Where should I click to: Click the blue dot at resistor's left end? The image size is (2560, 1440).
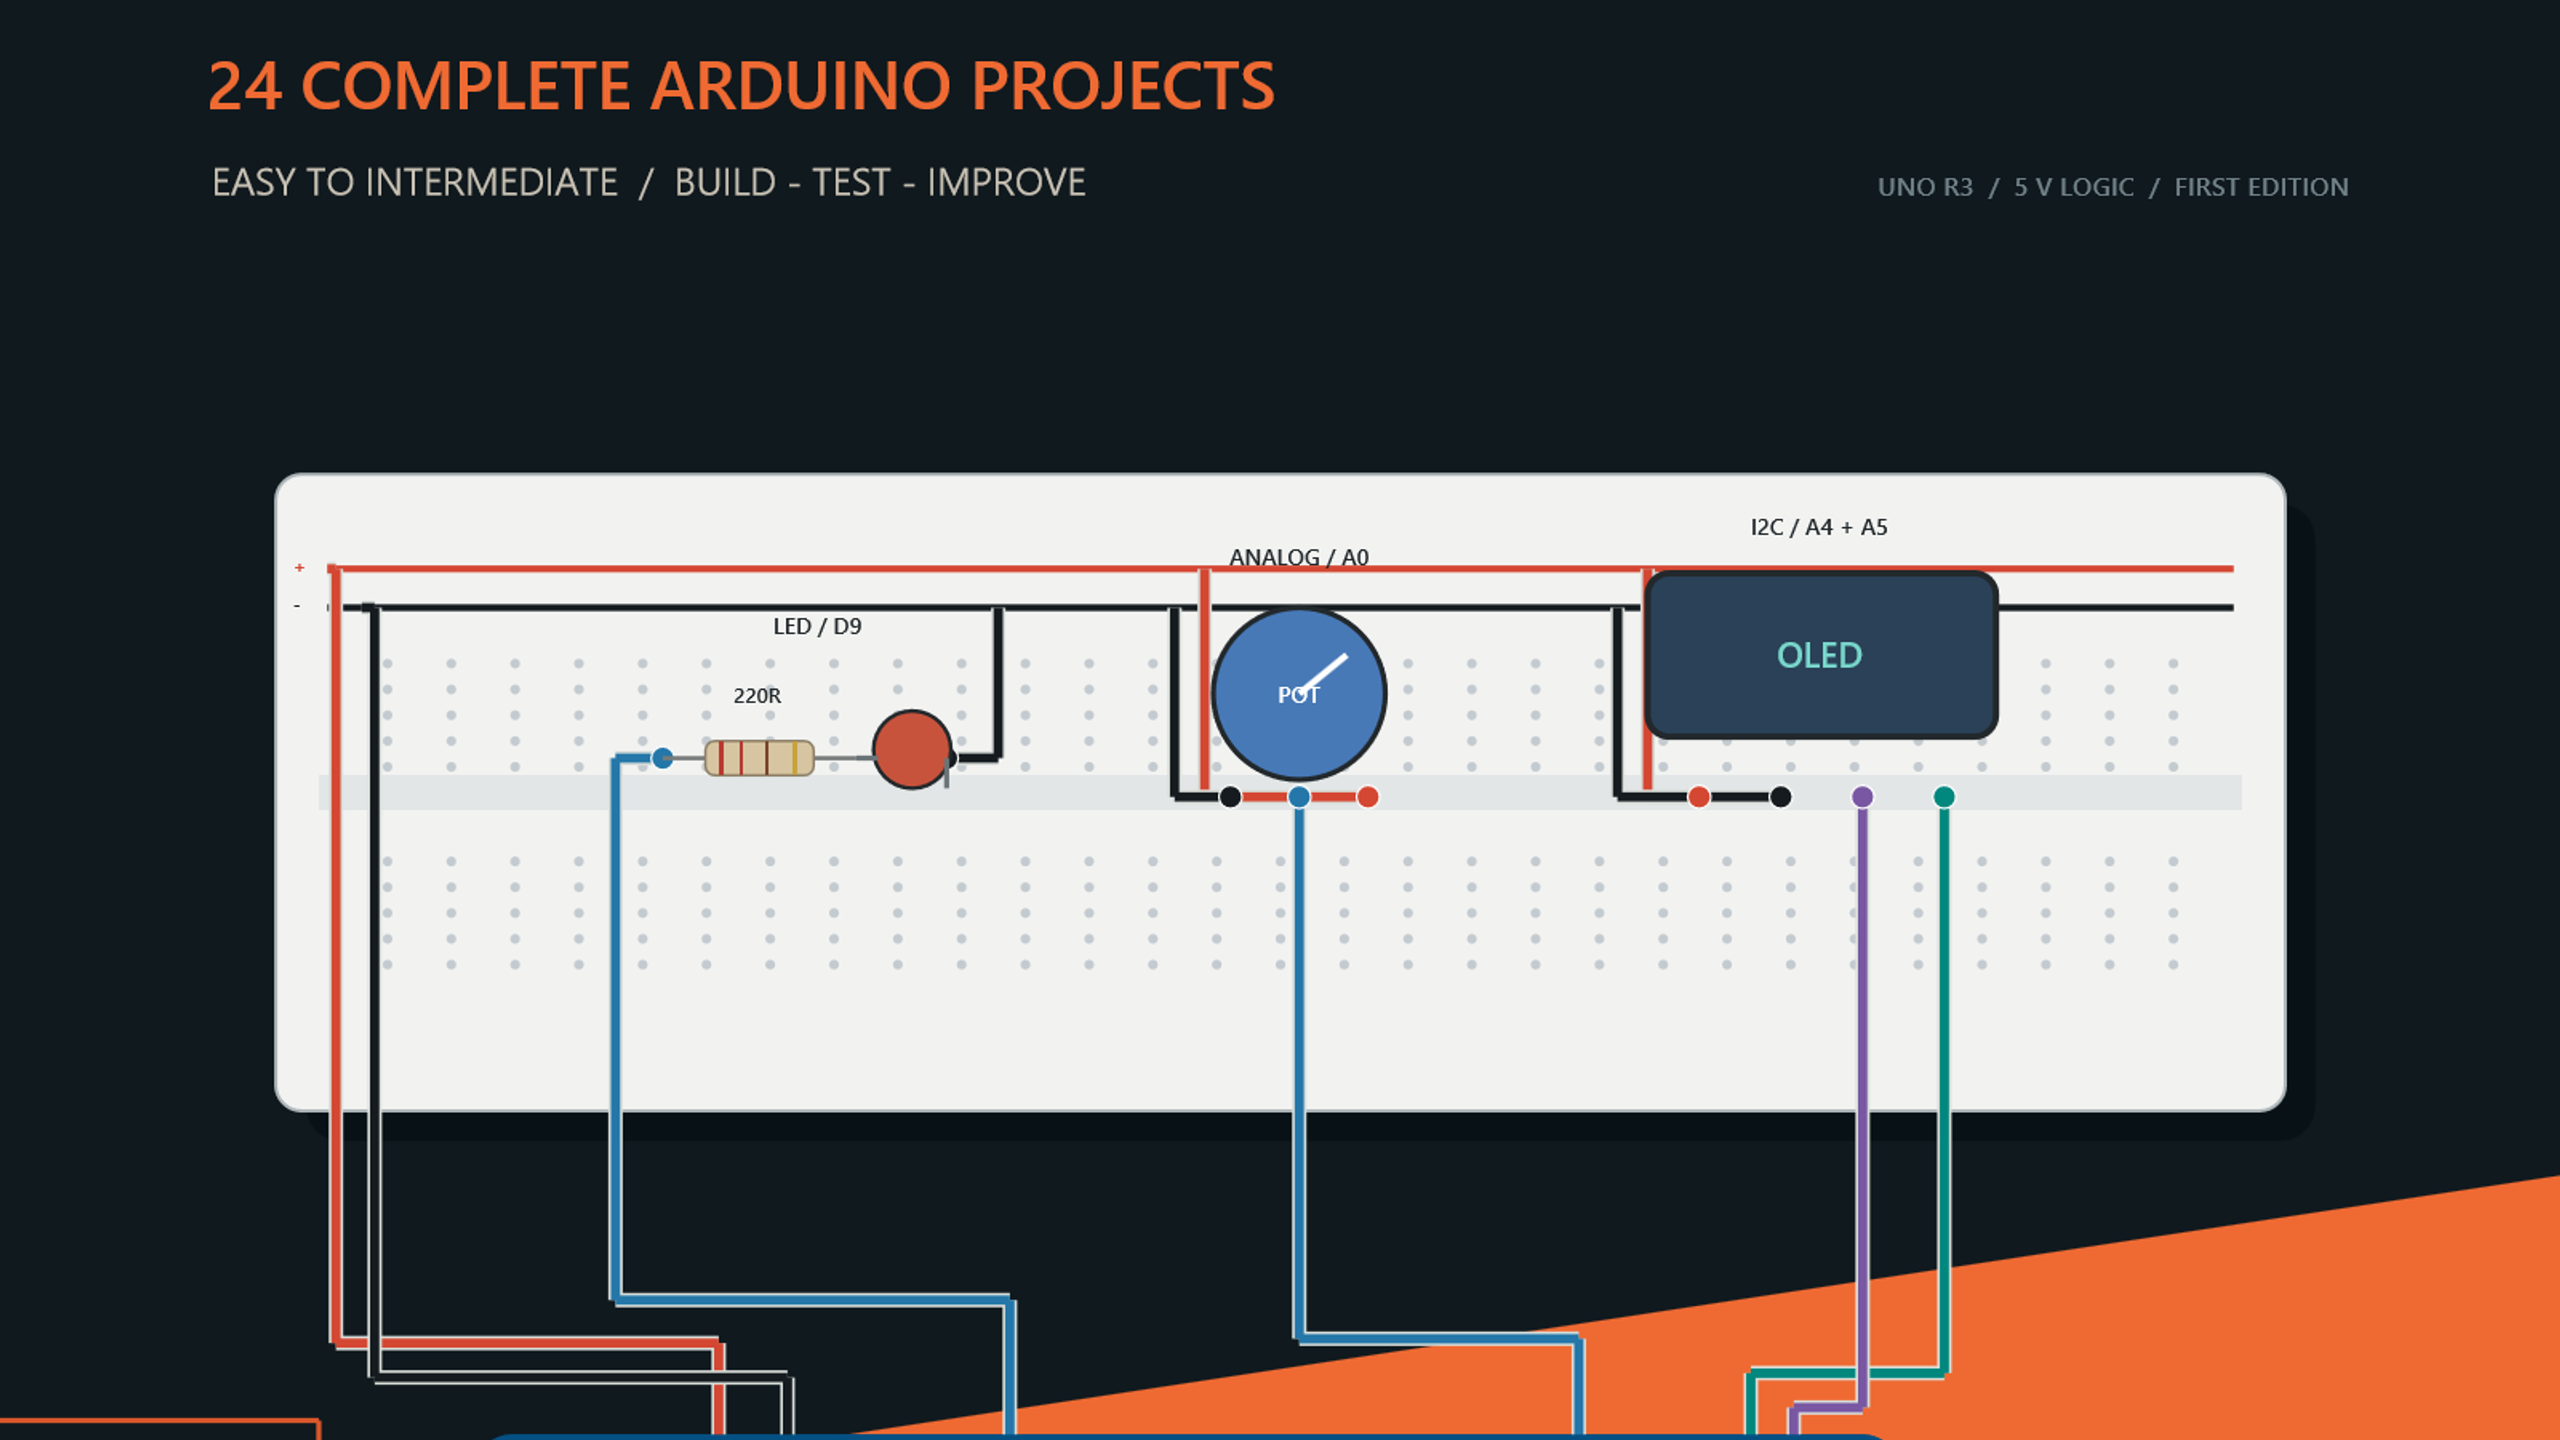pyautogui.click(x=662, y=758)
